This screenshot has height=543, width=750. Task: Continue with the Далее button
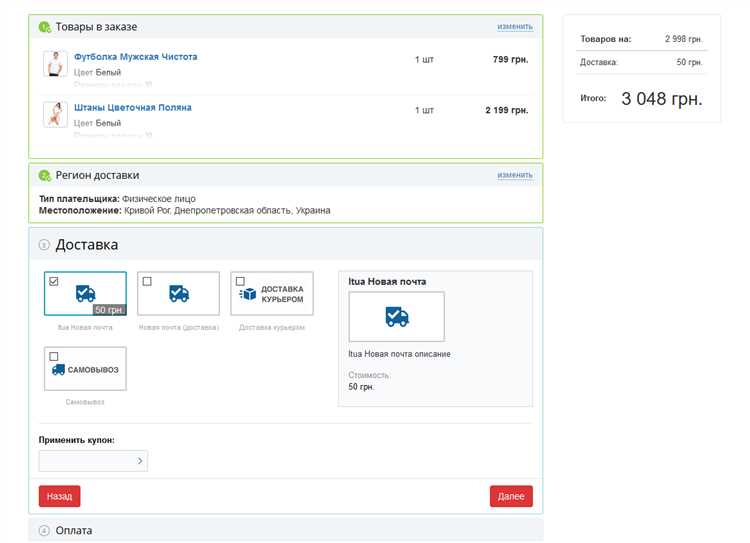511,496
